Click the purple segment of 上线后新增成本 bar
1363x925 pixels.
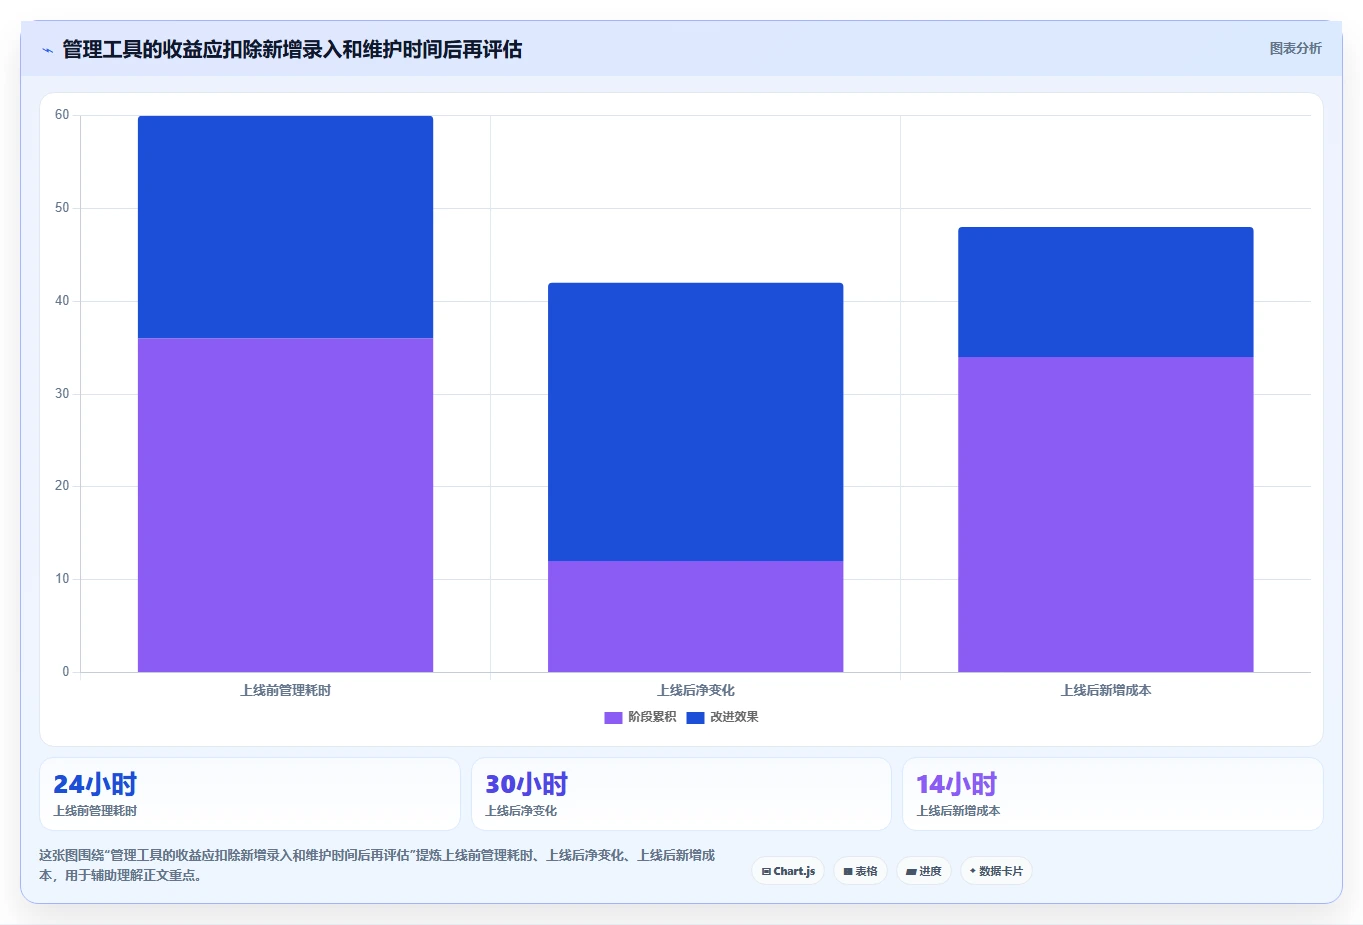click(x=1106, y=514)
